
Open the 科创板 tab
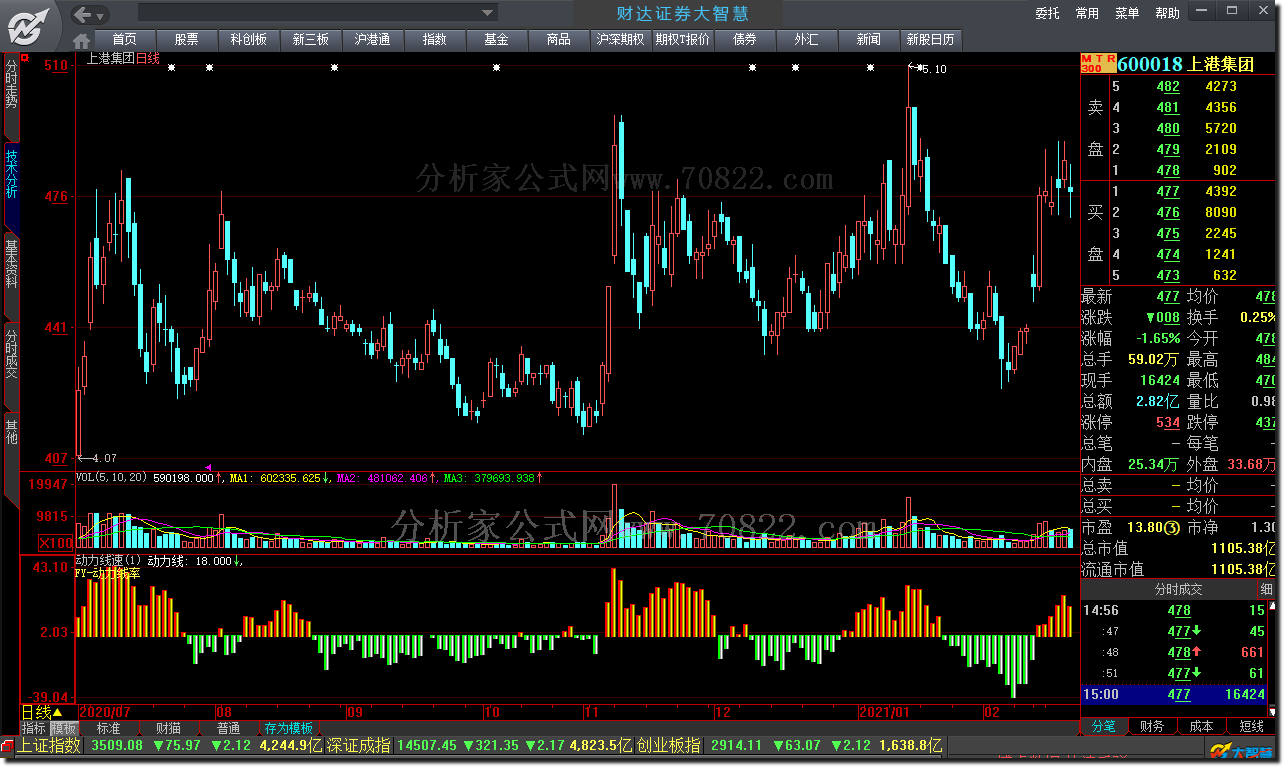pos(248,40)
